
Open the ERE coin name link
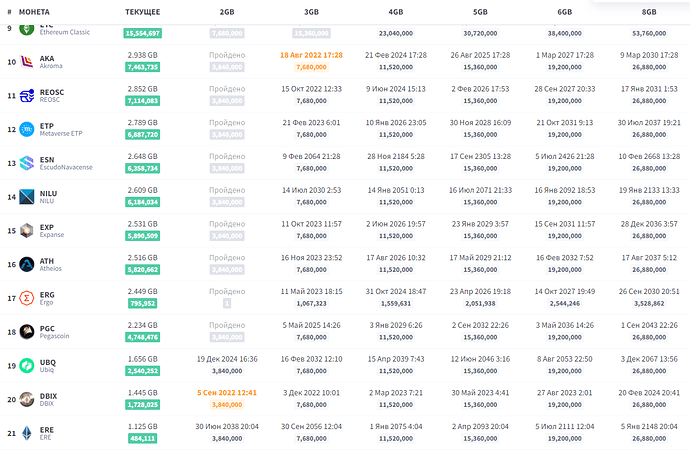[47, 430]
